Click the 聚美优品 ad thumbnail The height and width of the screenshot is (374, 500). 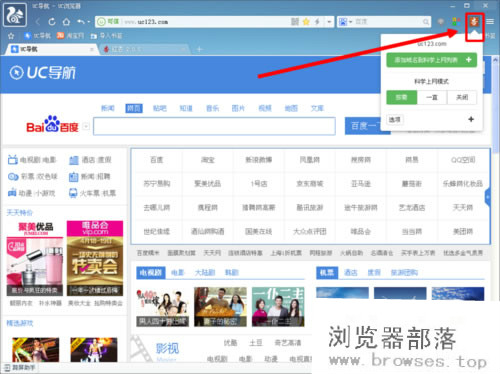pyautogui.click(x=35, y=258)
